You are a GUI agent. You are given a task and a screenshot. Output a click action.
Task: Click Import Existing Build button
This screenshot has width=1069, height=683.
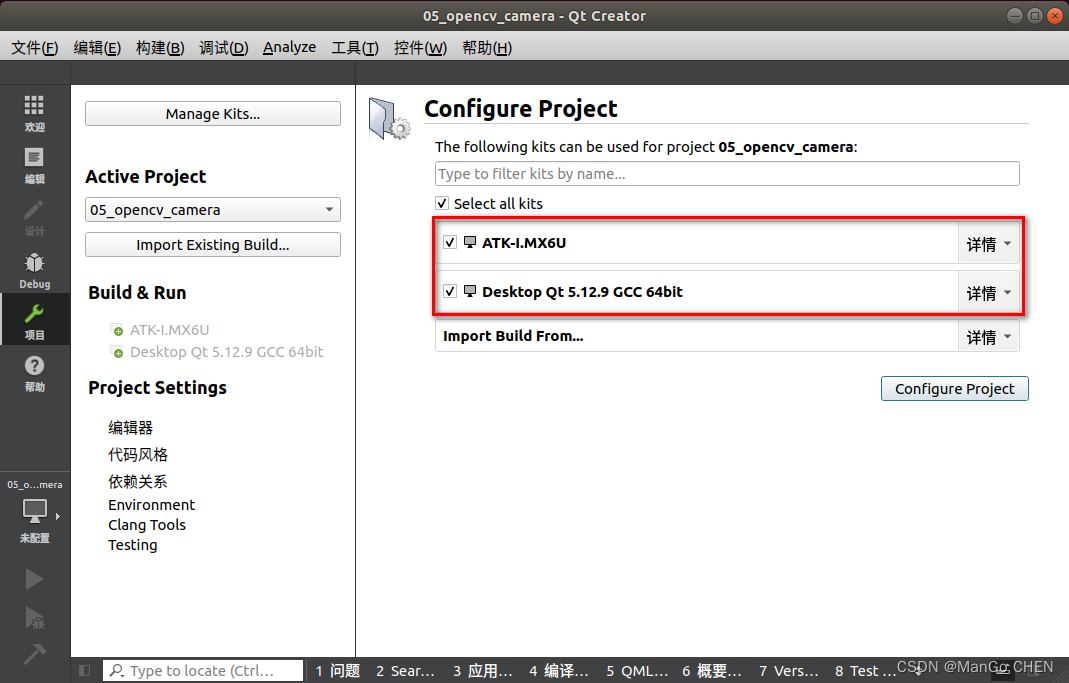pyautogui.click(x=213, y=245)
